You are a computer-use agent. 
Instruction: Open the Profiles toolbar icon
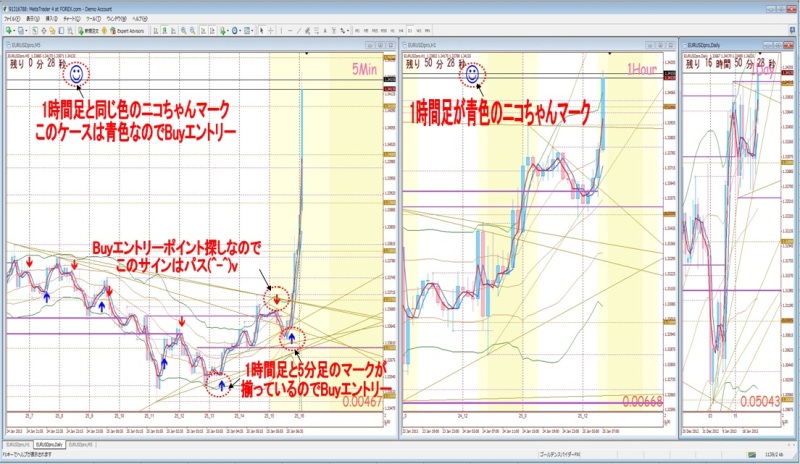(20, 31)
